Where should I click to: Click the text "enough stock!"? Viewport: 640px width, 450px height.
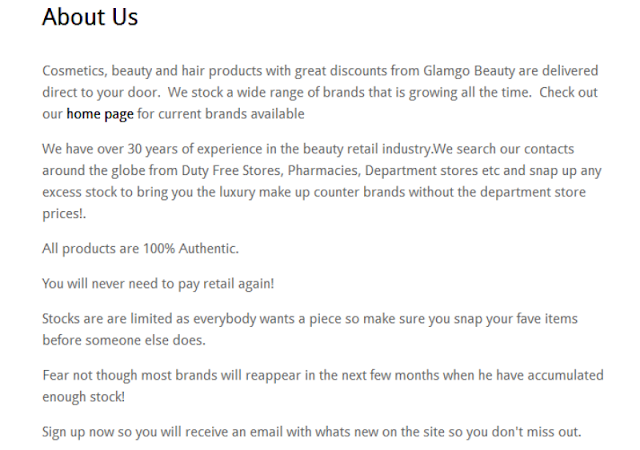coord(84,397)
